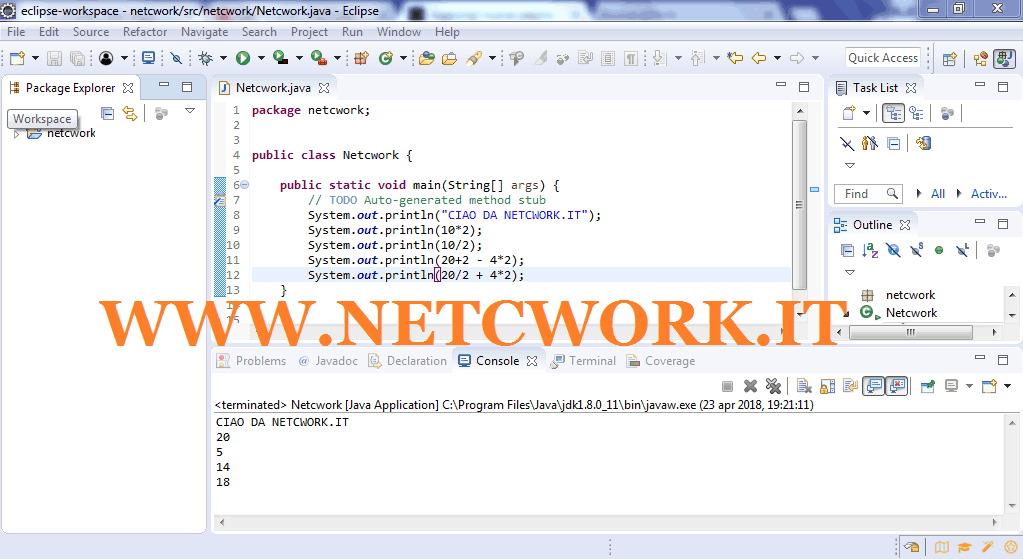Viewport: 1023px width, 559px height.
Task: Click the Skip All Breakpoints icon
Action: coord(176,58)
